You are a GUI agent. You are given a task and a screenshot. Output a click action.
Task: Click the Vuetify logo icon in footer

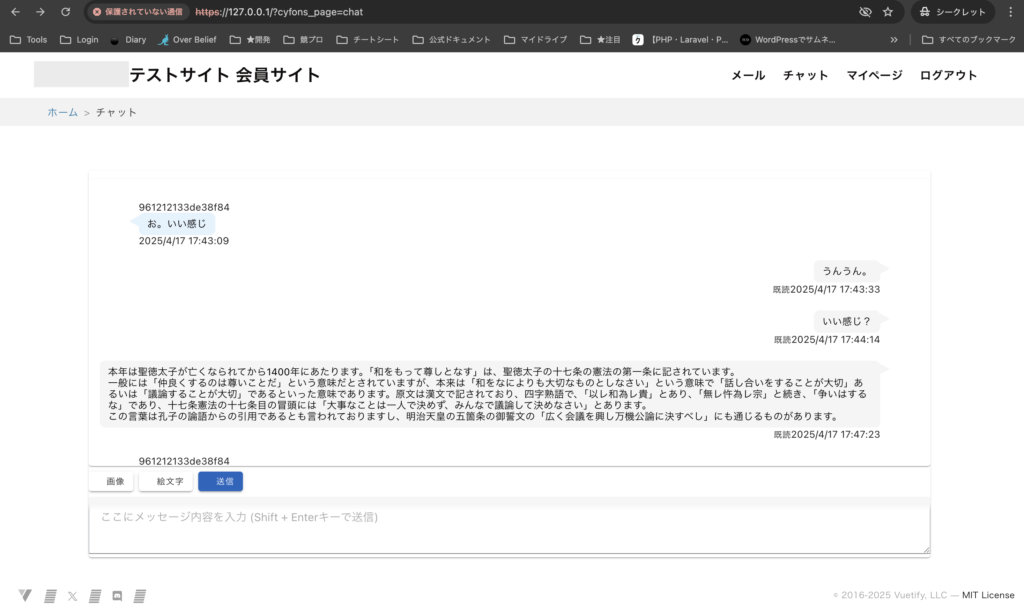[x=25, y=596]
